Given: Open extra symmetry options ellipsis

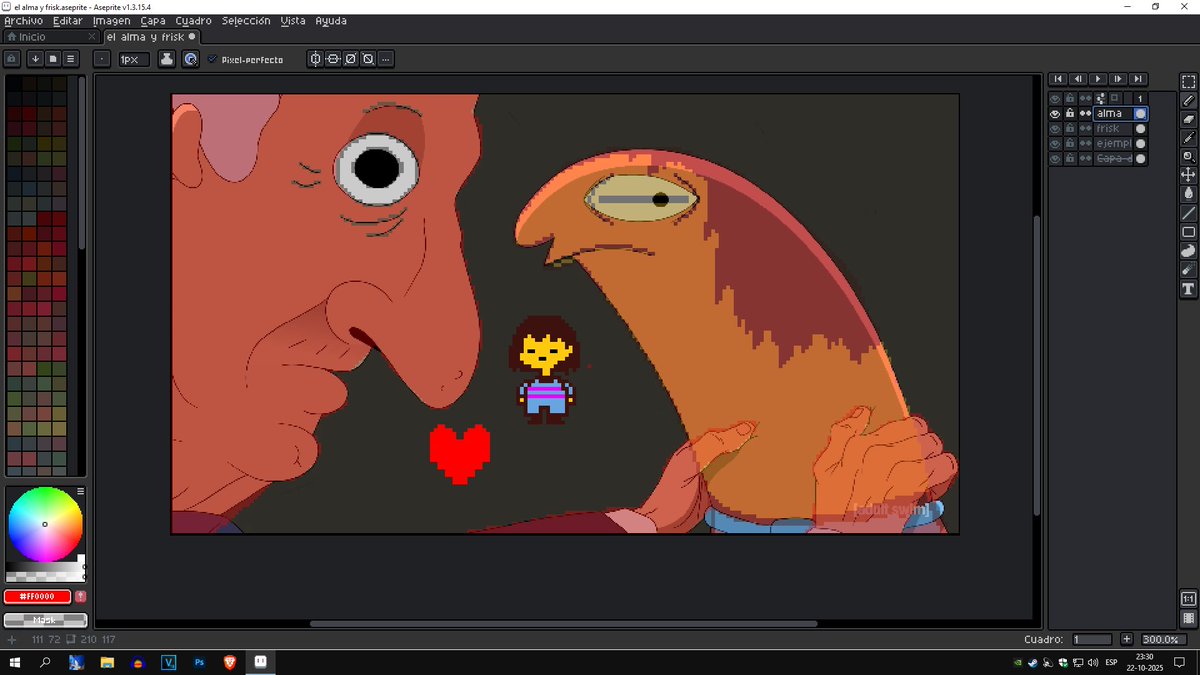Looking at the screenshot, I should coord(386,59).
